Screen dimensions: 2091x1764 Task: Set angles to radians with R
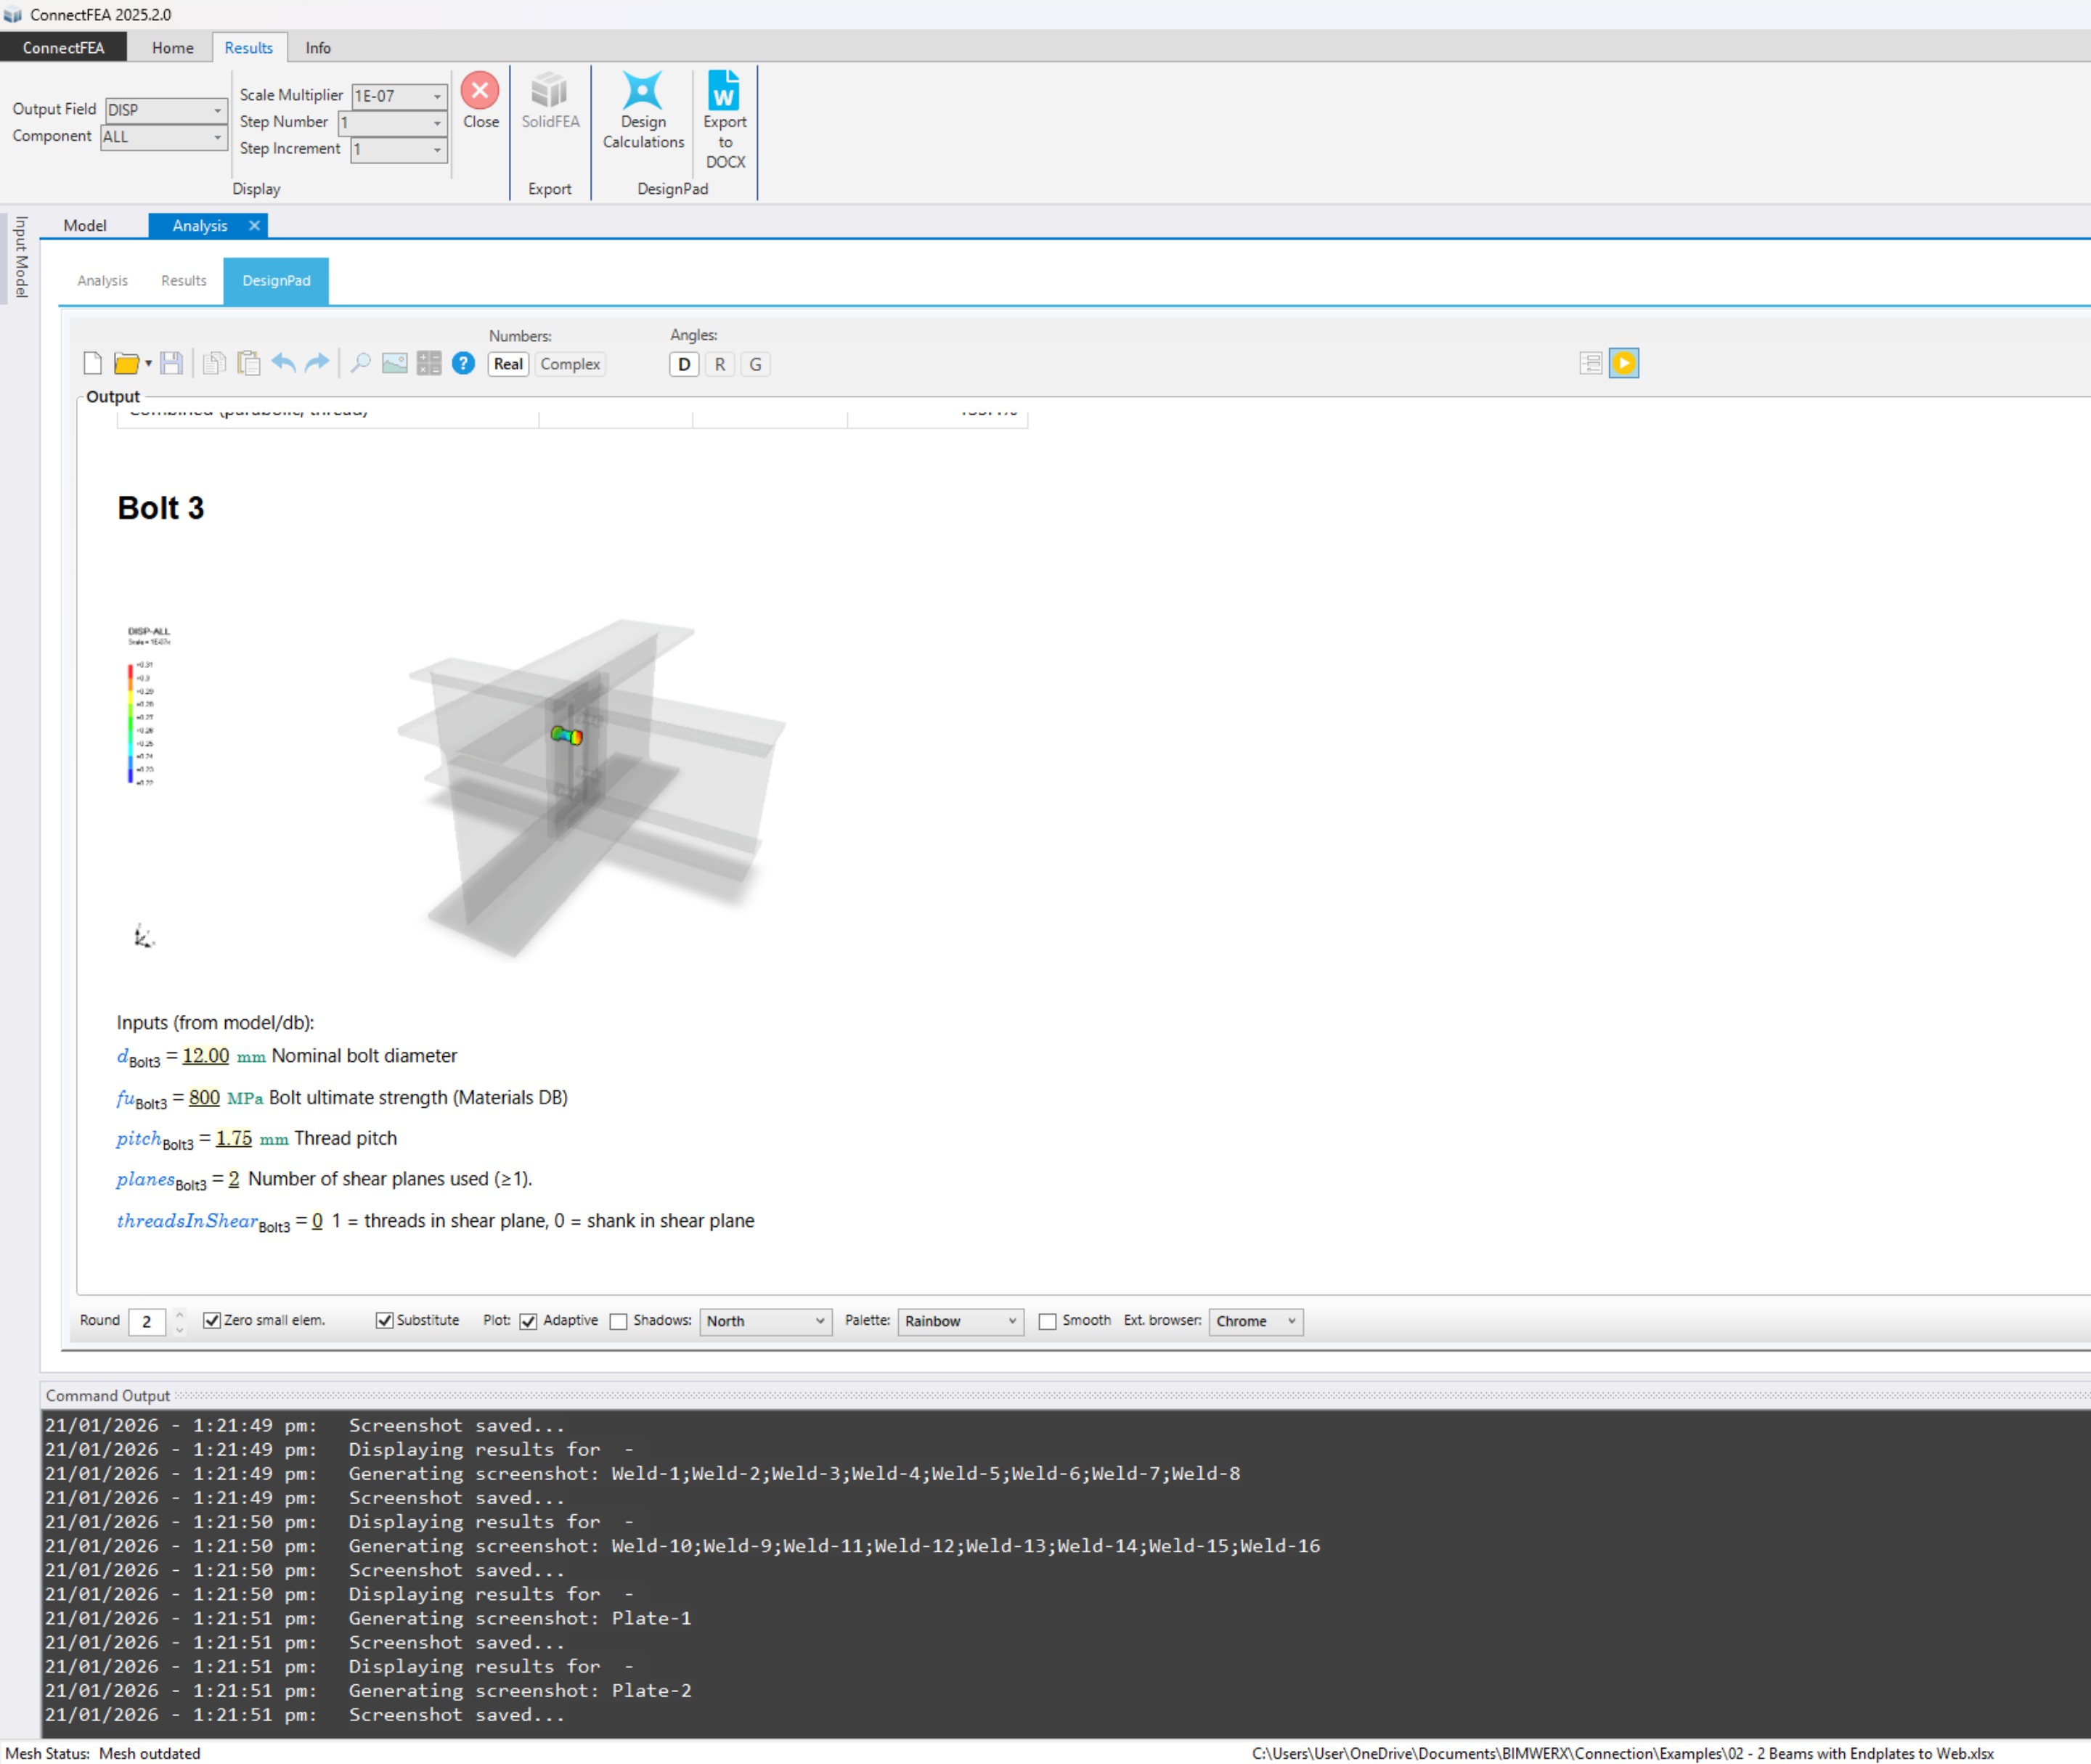click(720, 364)
